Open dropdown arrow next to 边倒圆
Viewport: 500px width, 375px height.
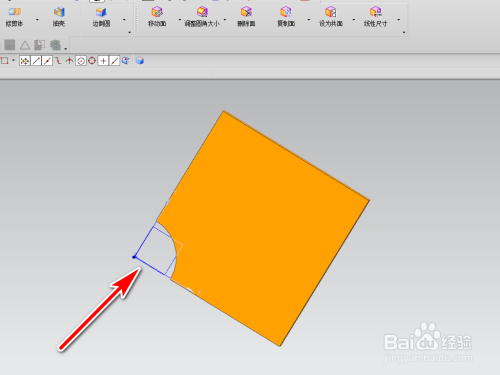(x=124, y=20)
